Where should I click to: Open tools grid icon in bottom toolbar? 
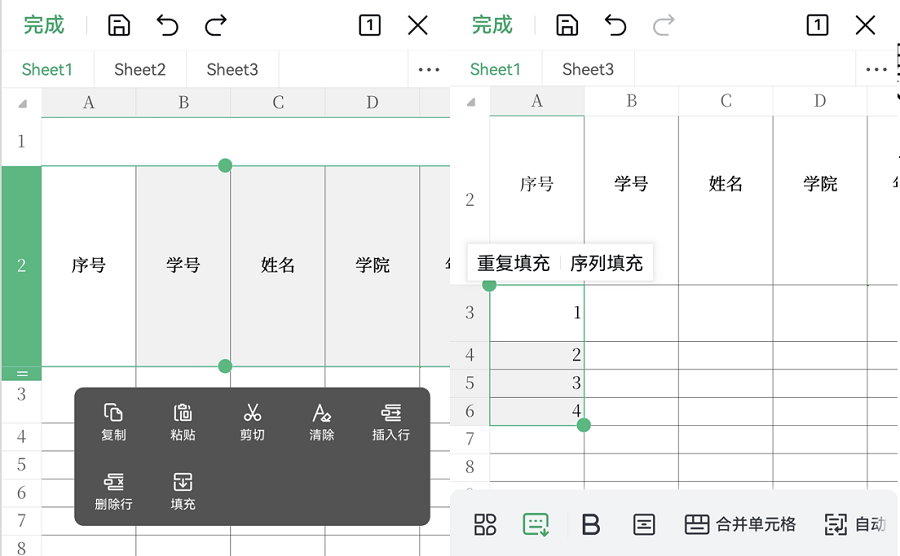pos(485,524)
